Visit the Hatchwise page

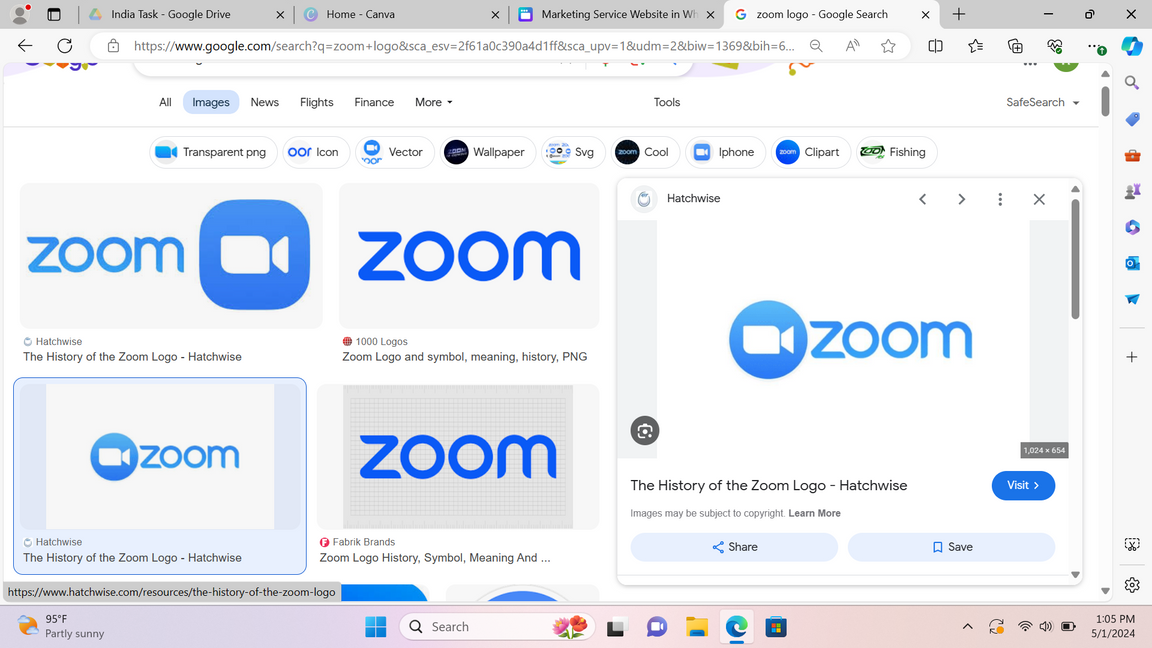(1023, 486)
